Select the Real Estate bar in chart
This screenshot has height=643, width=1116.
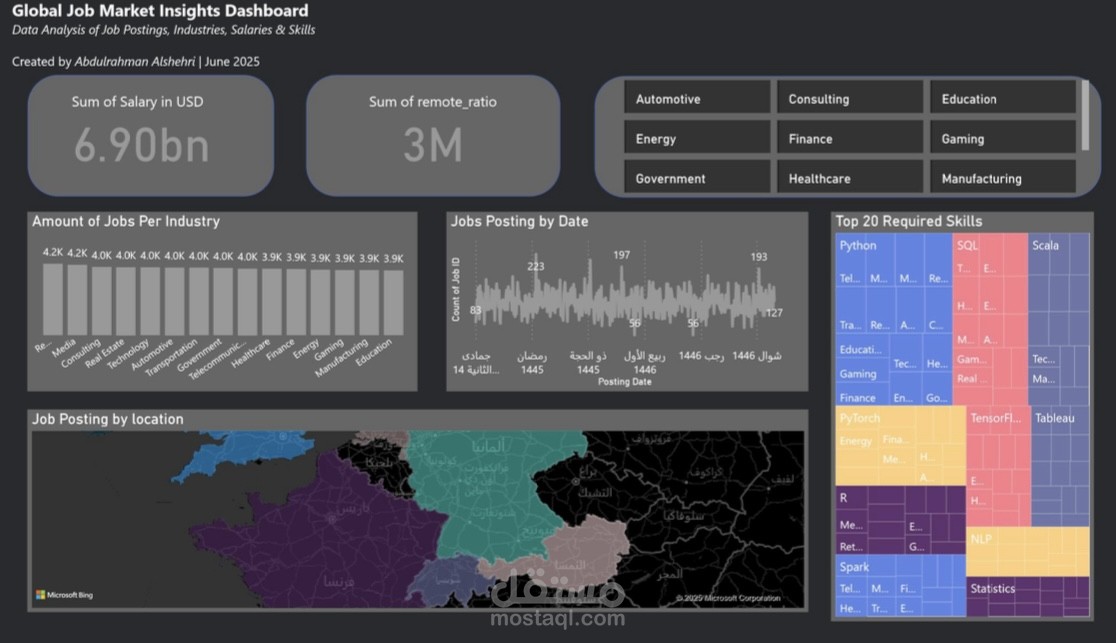point(126,301)
